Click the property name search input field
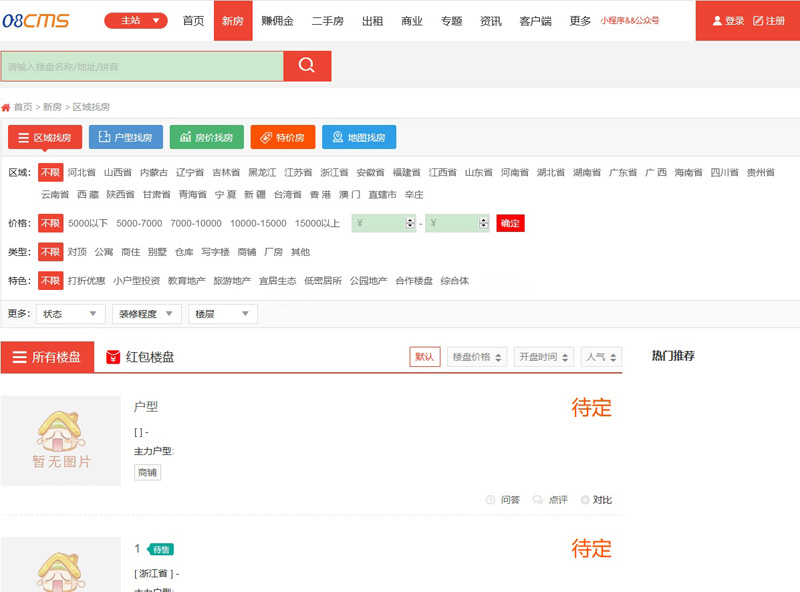Viewport: 800px width, 592px height. tap(142, 66)
